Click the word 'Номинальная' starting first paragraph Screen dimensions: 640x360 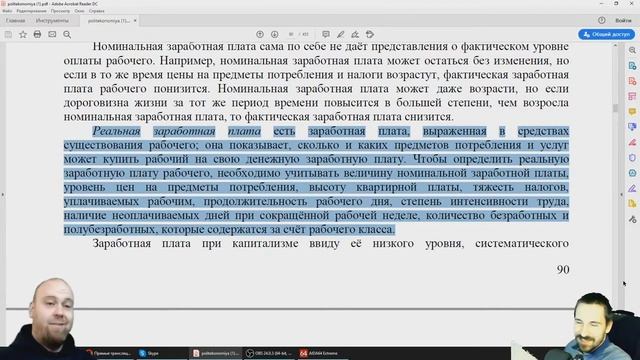[128, 47]
